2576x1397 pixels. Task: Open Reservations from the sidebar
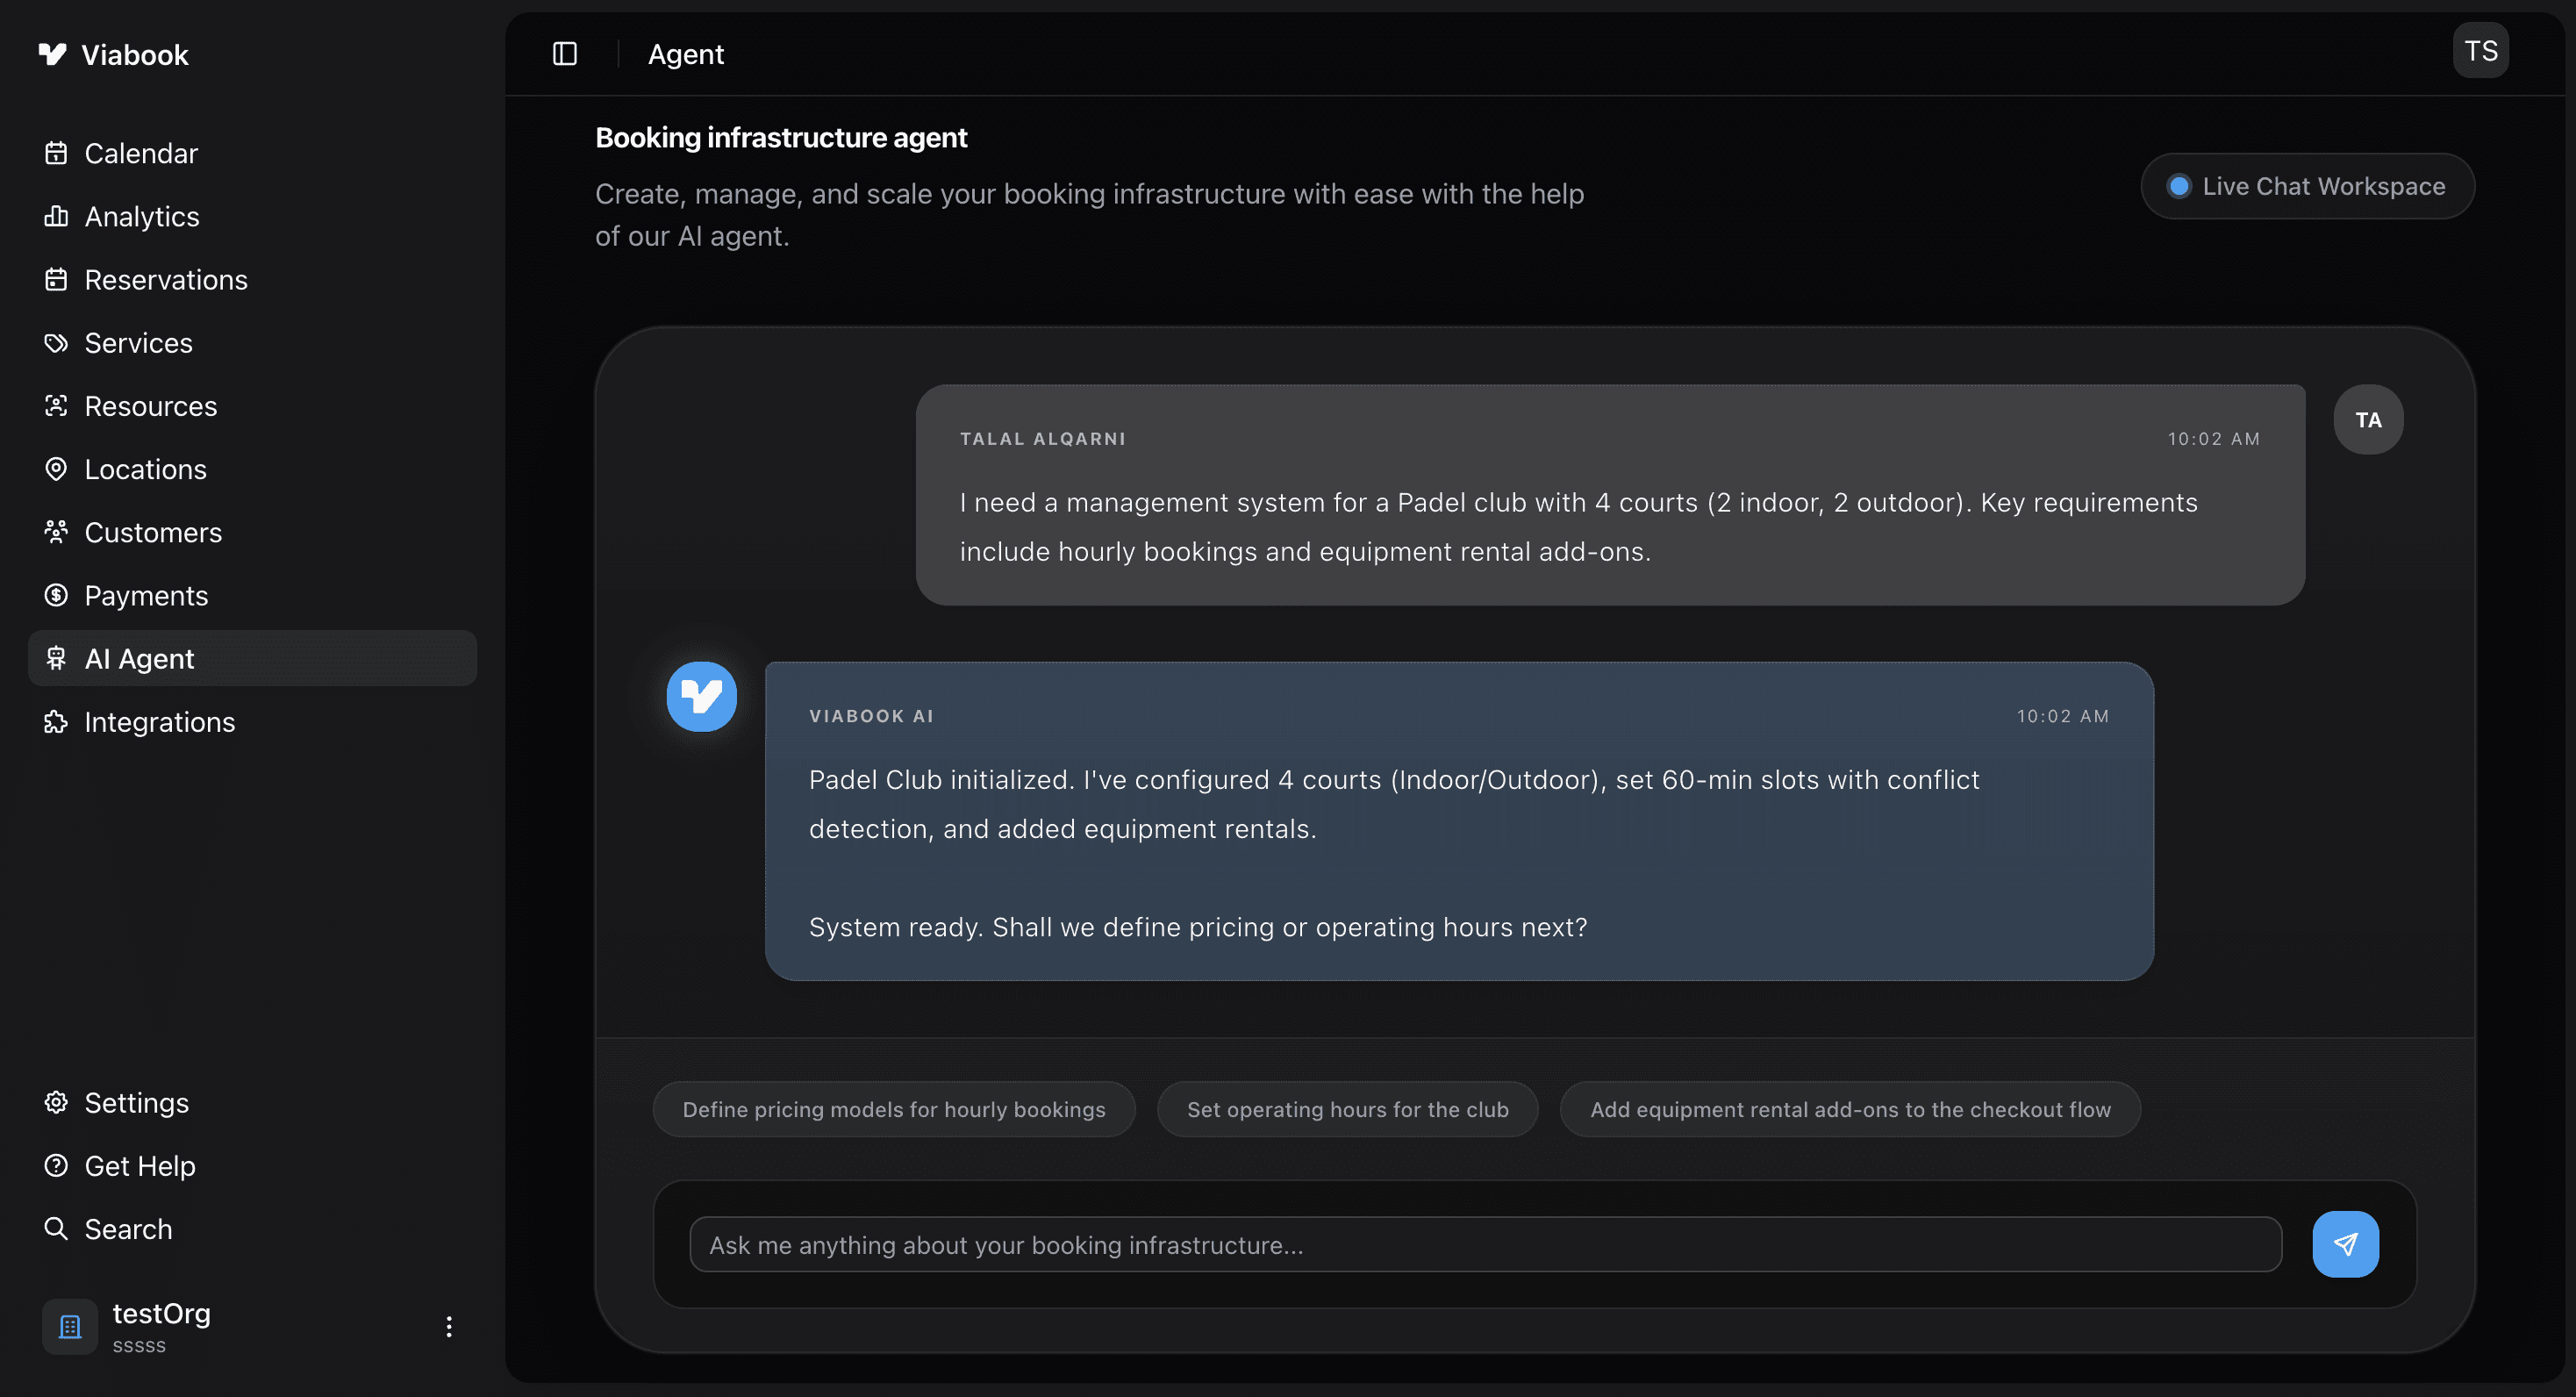(x=166, y=279)
